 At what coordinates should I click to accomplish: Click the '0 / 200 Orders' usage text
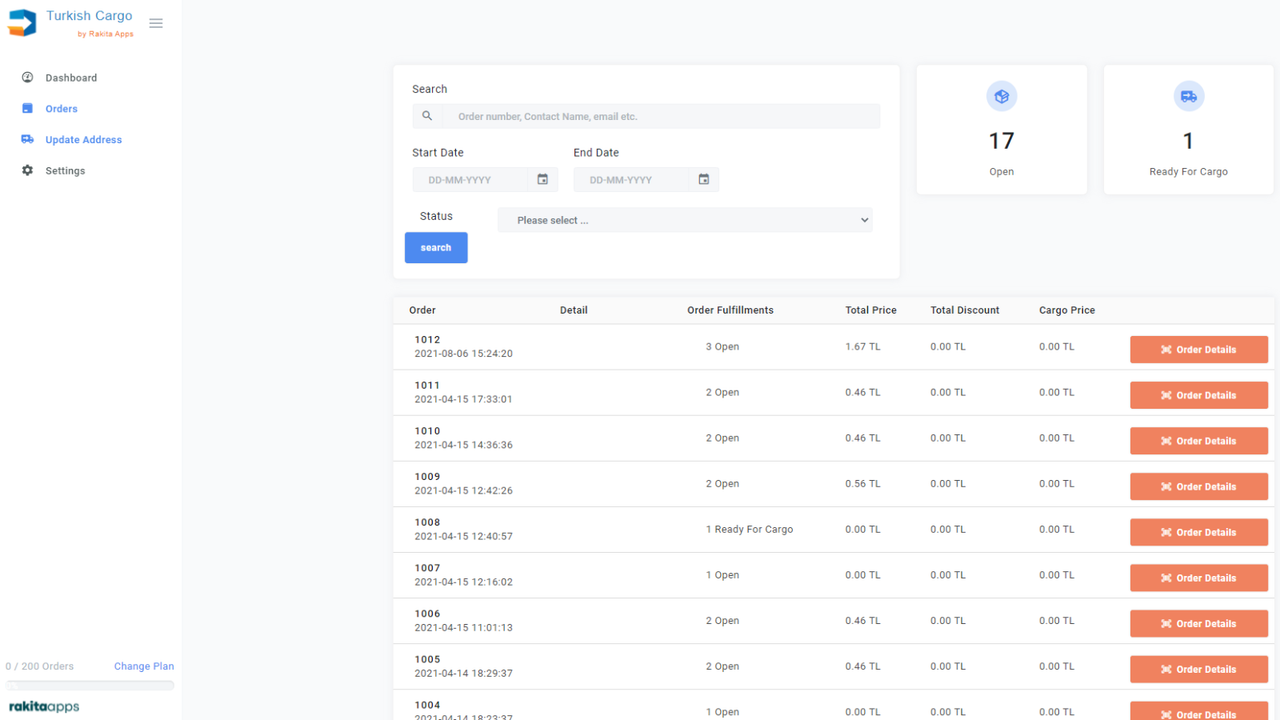point(39,666)
